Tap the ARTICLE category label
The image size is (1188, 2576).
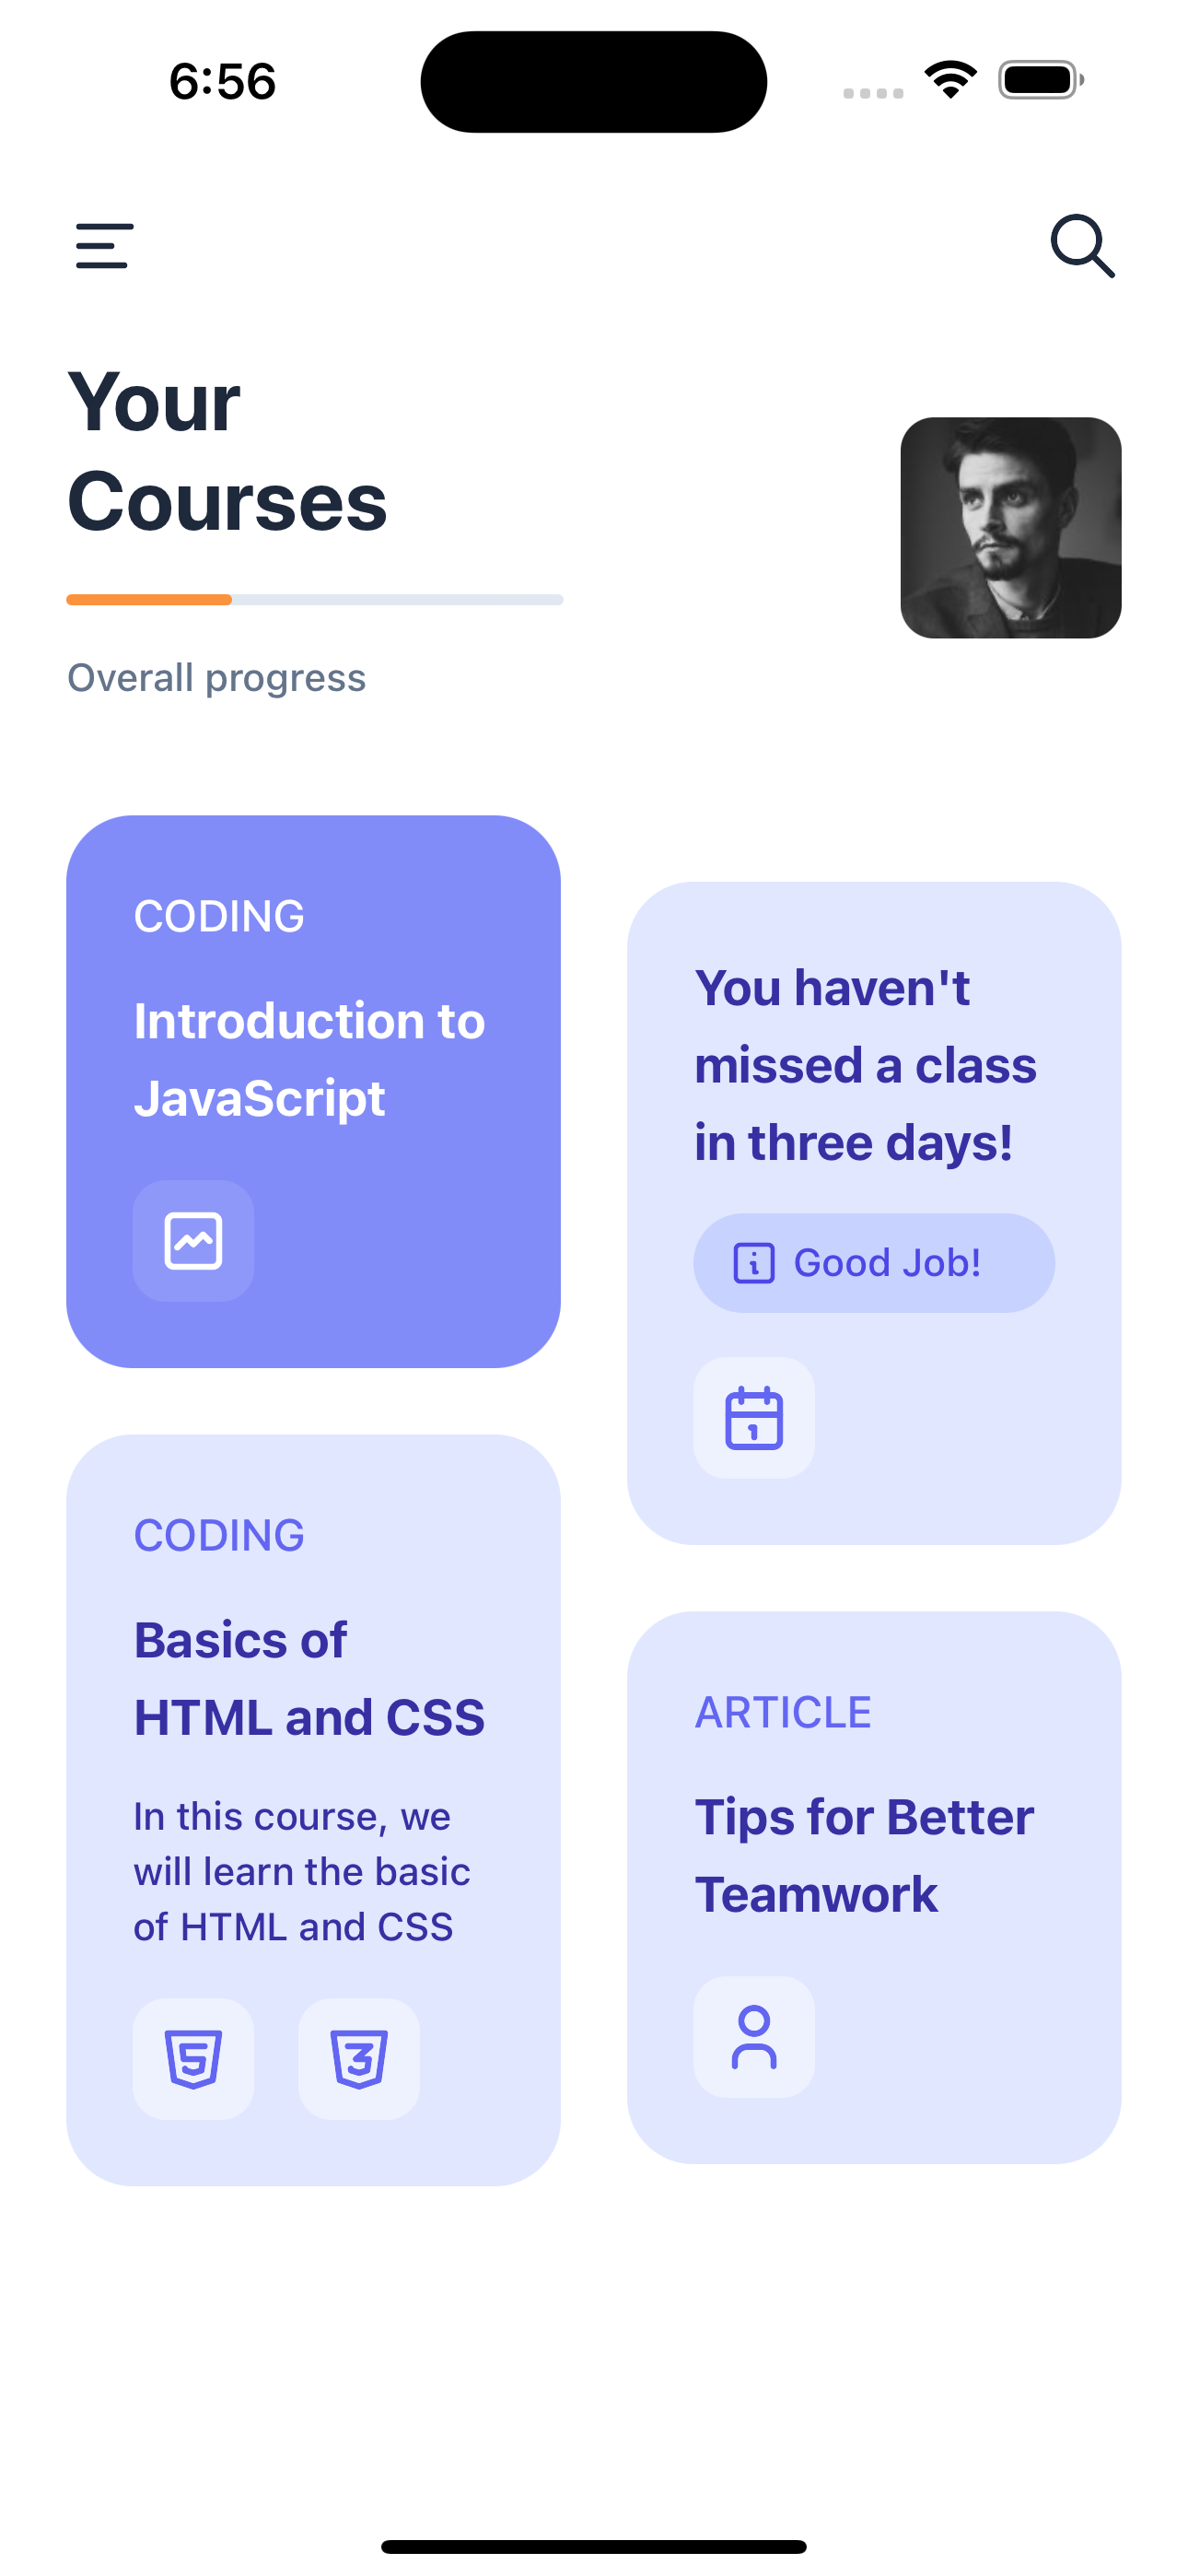click(x=783, y=1713)
